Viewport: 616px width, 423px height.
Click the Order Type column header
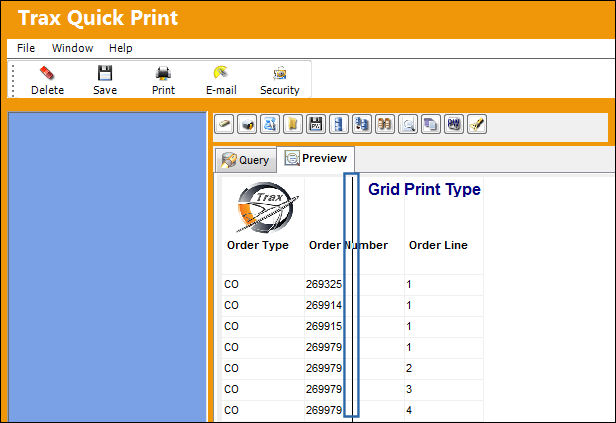coord(258,245)
